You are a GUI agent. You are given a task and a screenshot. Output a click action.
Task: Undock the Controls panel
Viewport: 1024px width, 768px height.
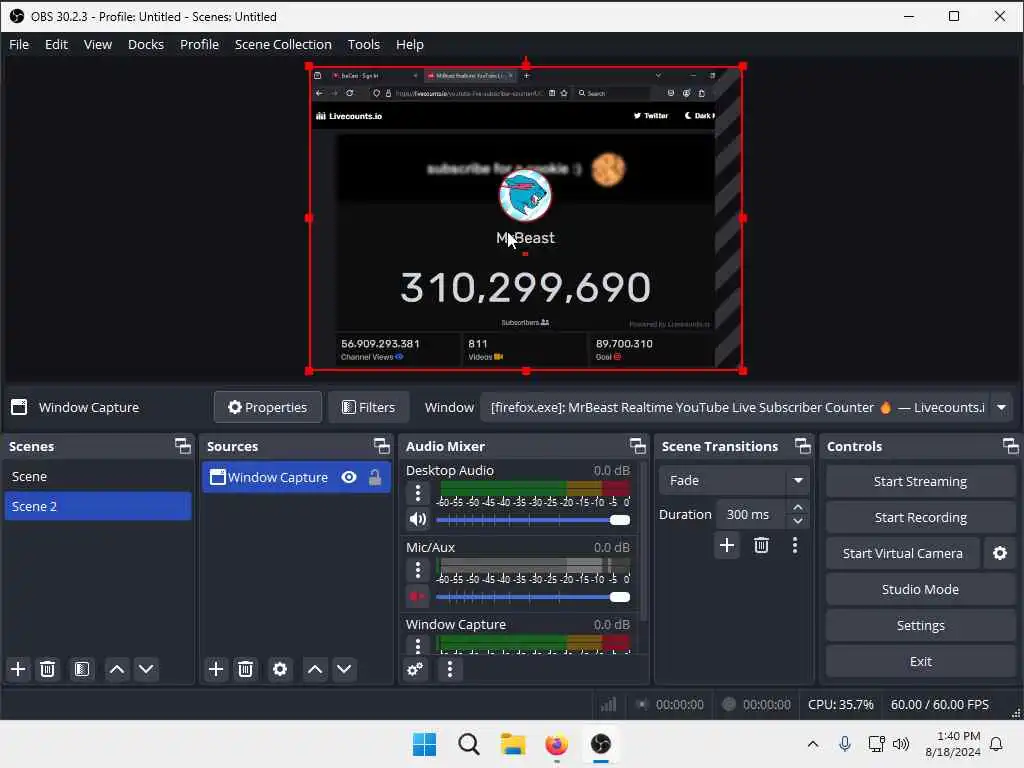1011,446
